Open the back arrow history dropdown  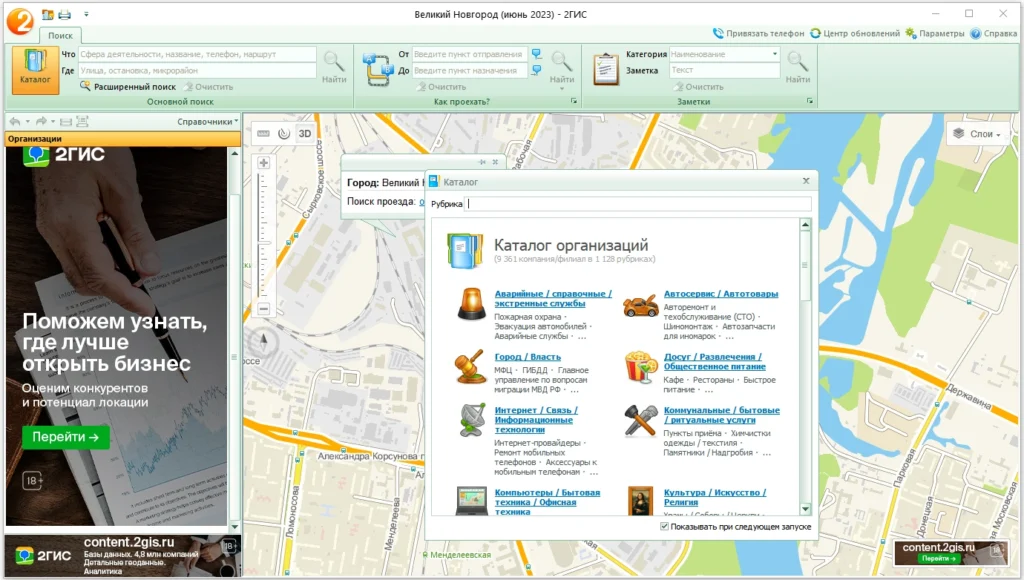[x=27, y=121]
